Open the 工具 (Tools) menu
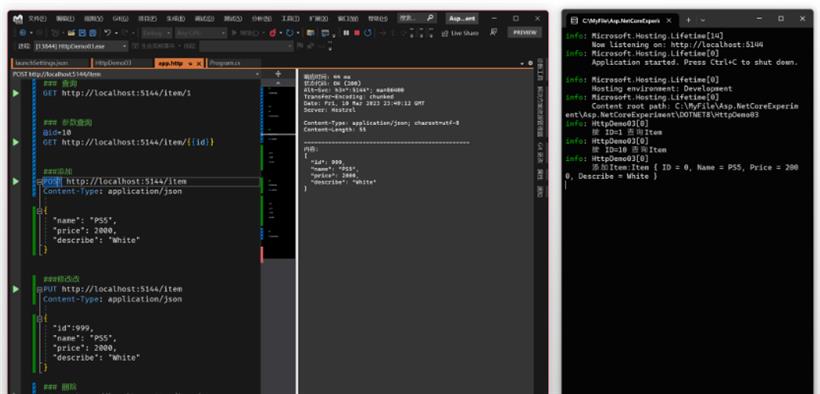The width and height of the screenshot is (820, 394). pos(290,18)
